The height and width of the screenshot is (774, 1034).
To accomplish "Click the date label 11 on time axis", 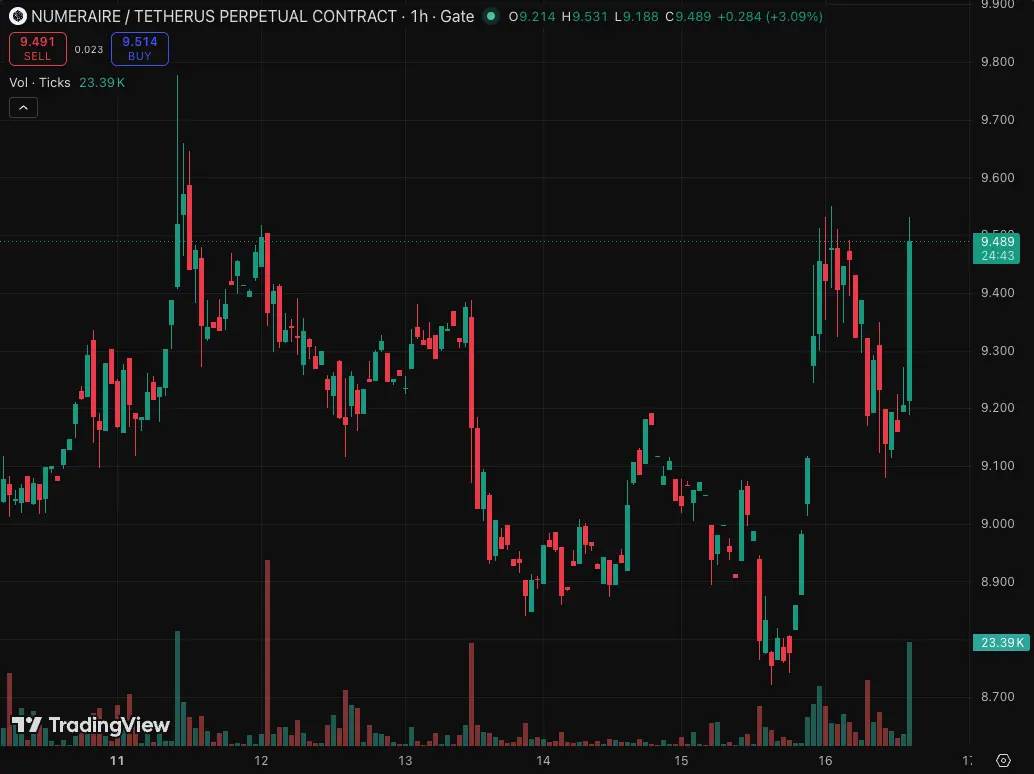I will point(117,761).
